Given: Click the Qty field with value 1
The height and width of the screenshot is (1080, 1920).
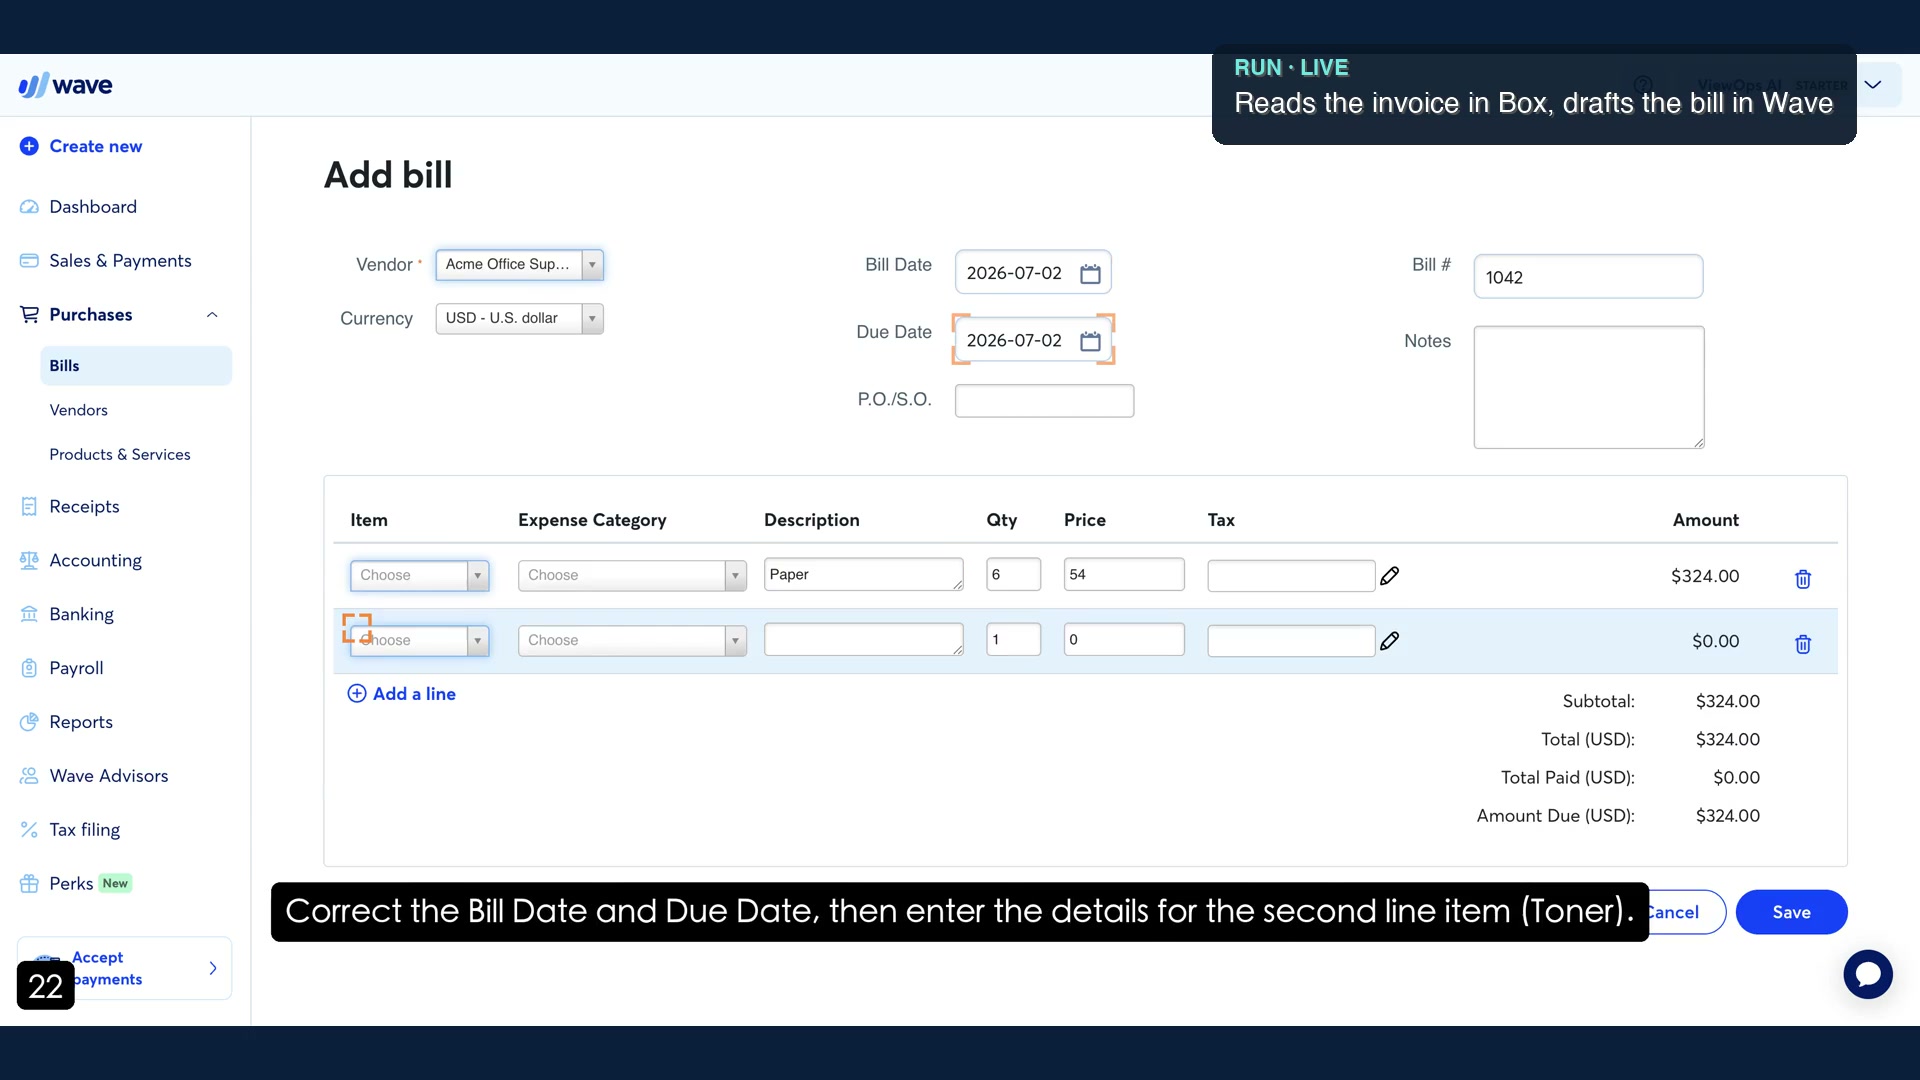Looking at the screenshot, I should pyautogui.click(x=1013, y=640).
